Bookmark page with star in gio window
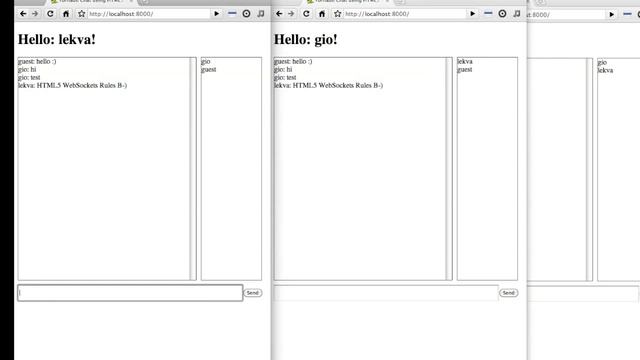Screen dimensions: 640x360 click(338, 14)
